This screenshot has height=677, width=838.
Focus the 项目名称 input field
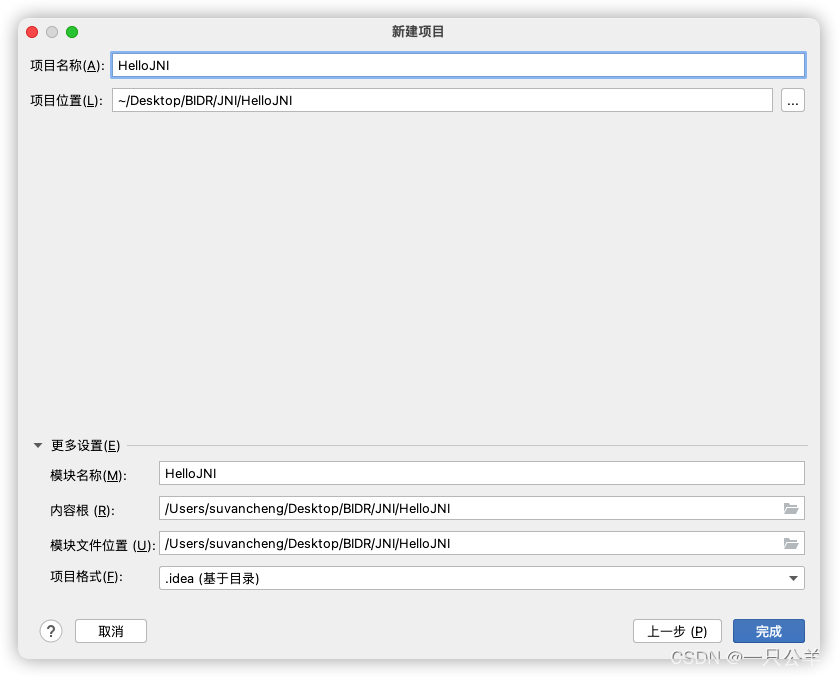pyautogui.click(x=459, y=65)
